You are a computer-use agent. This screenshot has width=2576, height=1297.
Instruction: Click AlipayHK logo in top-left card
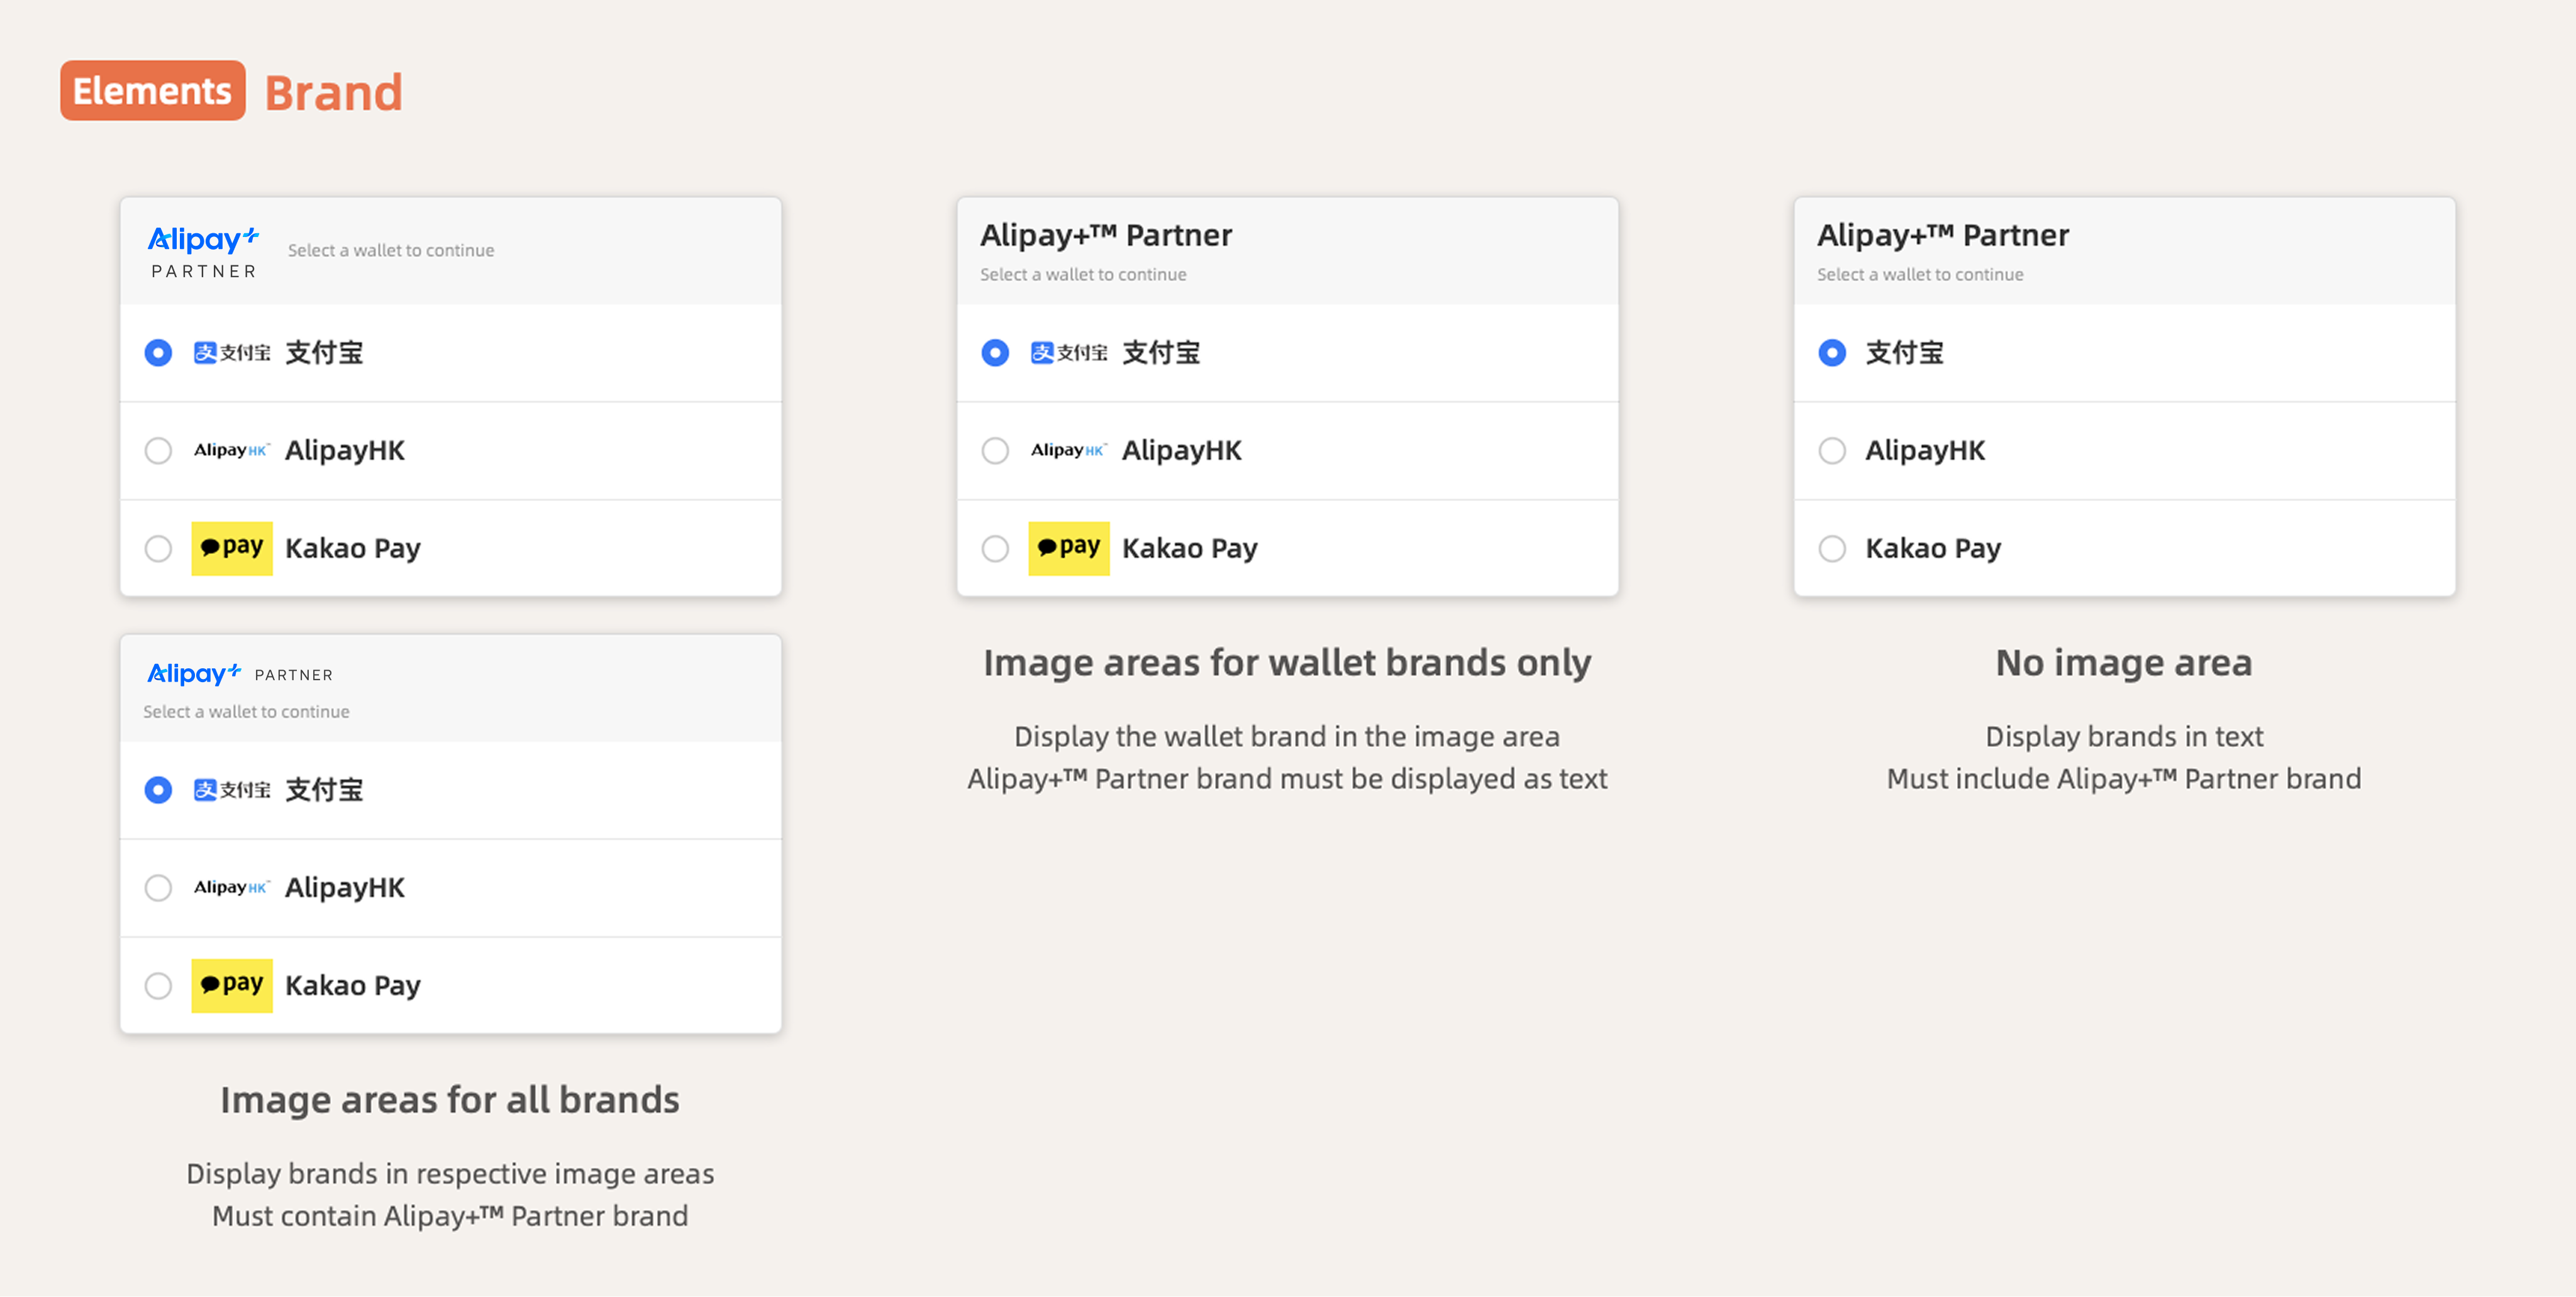(231, 450)
